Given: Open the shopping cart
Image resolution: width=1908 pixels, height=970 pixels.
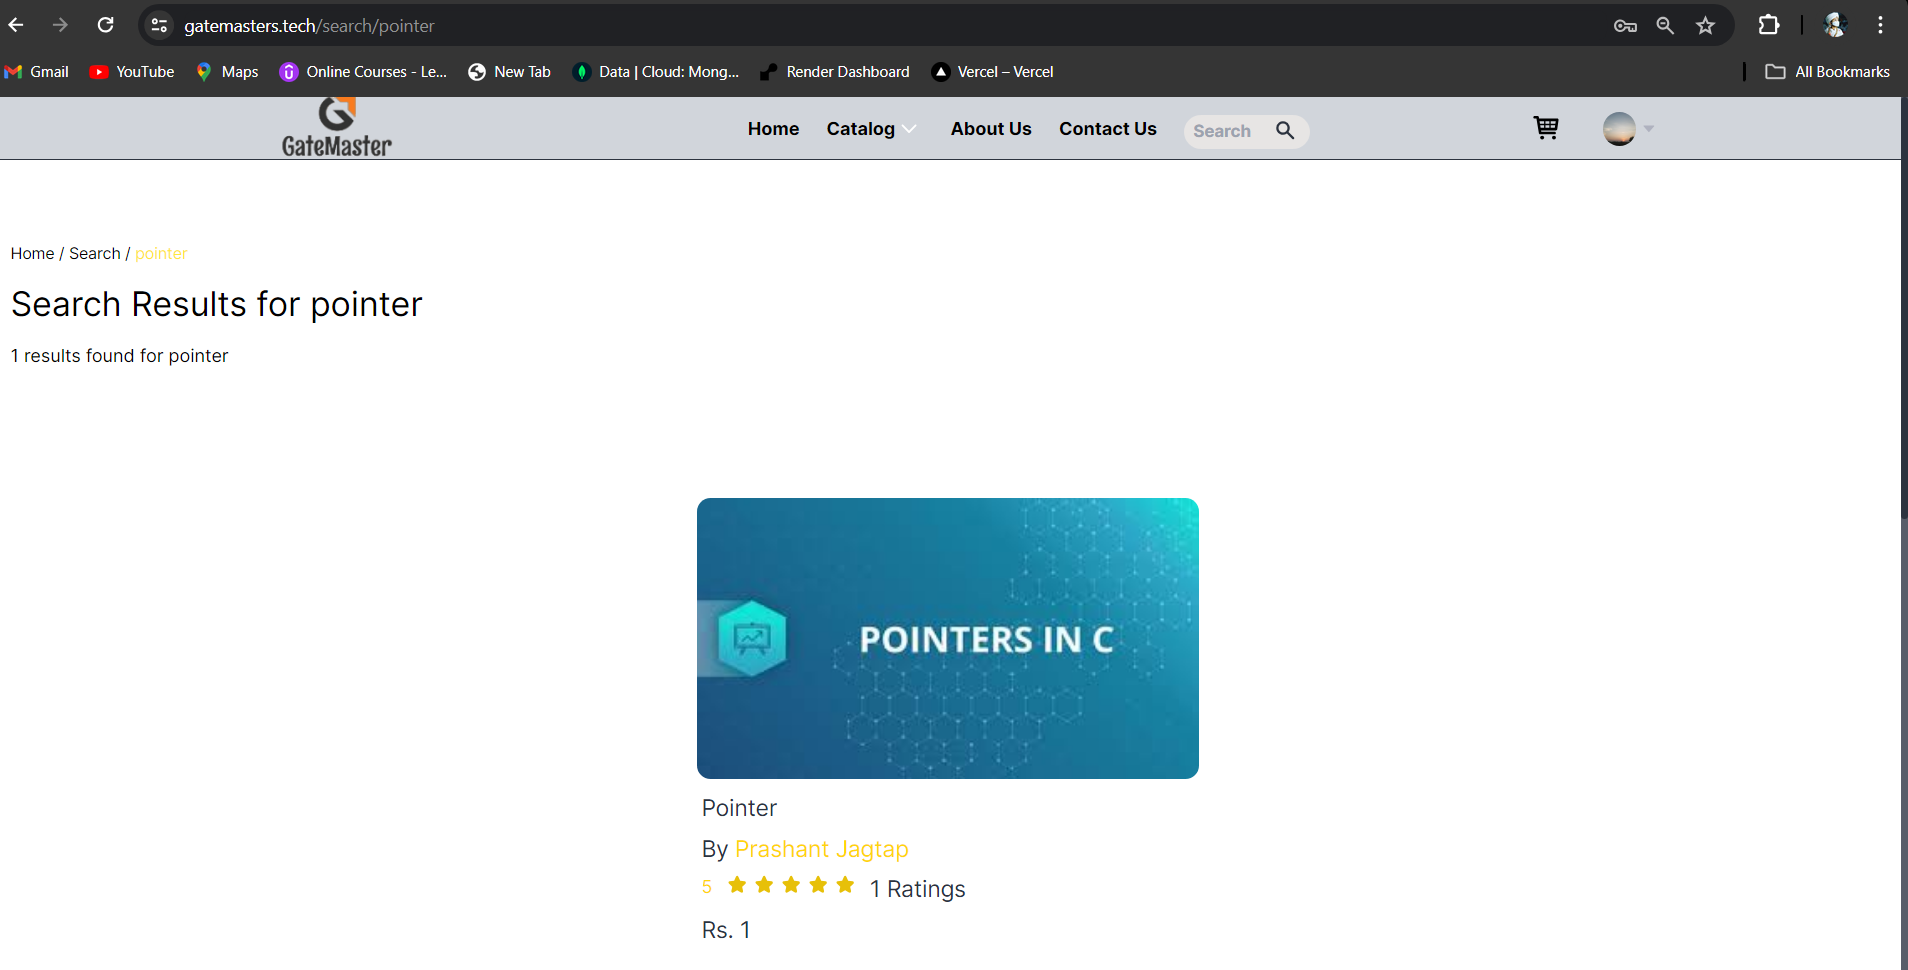Looking at the screenshot, I should [x=1545, y=128].
